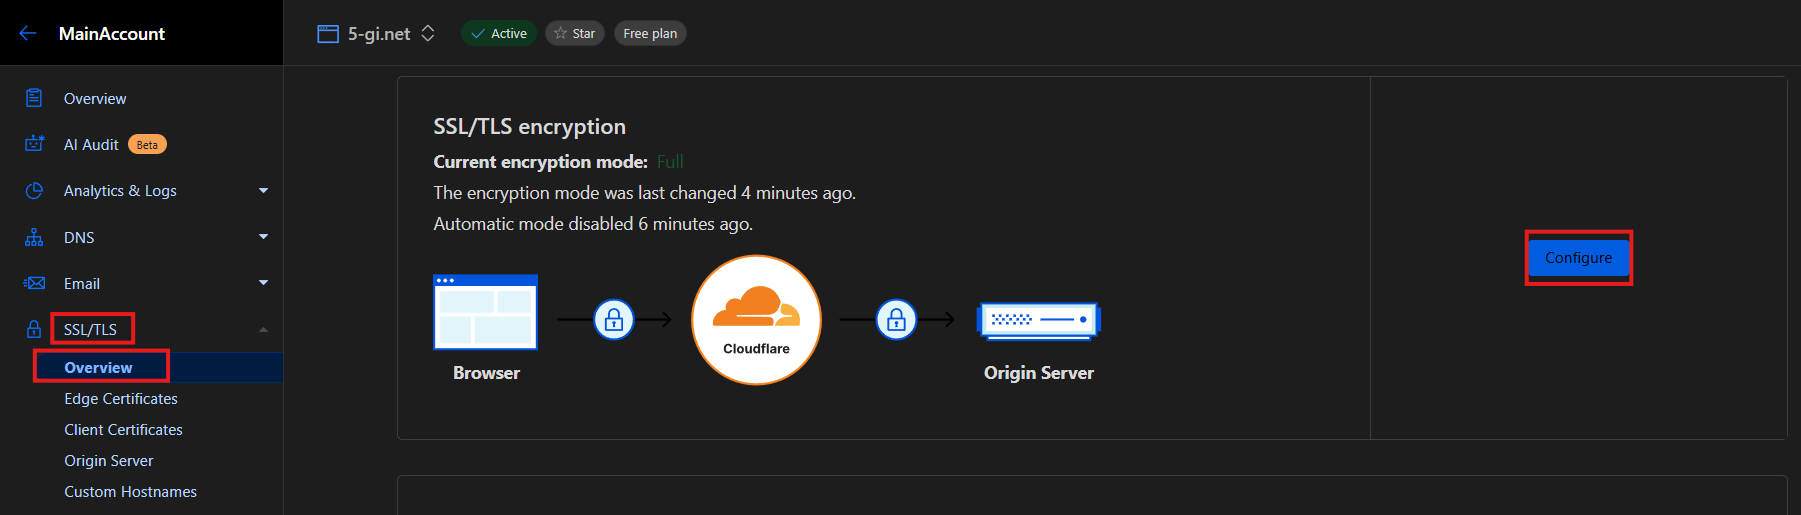Click the lock between Browser and Cloudflare

point(614,320)
